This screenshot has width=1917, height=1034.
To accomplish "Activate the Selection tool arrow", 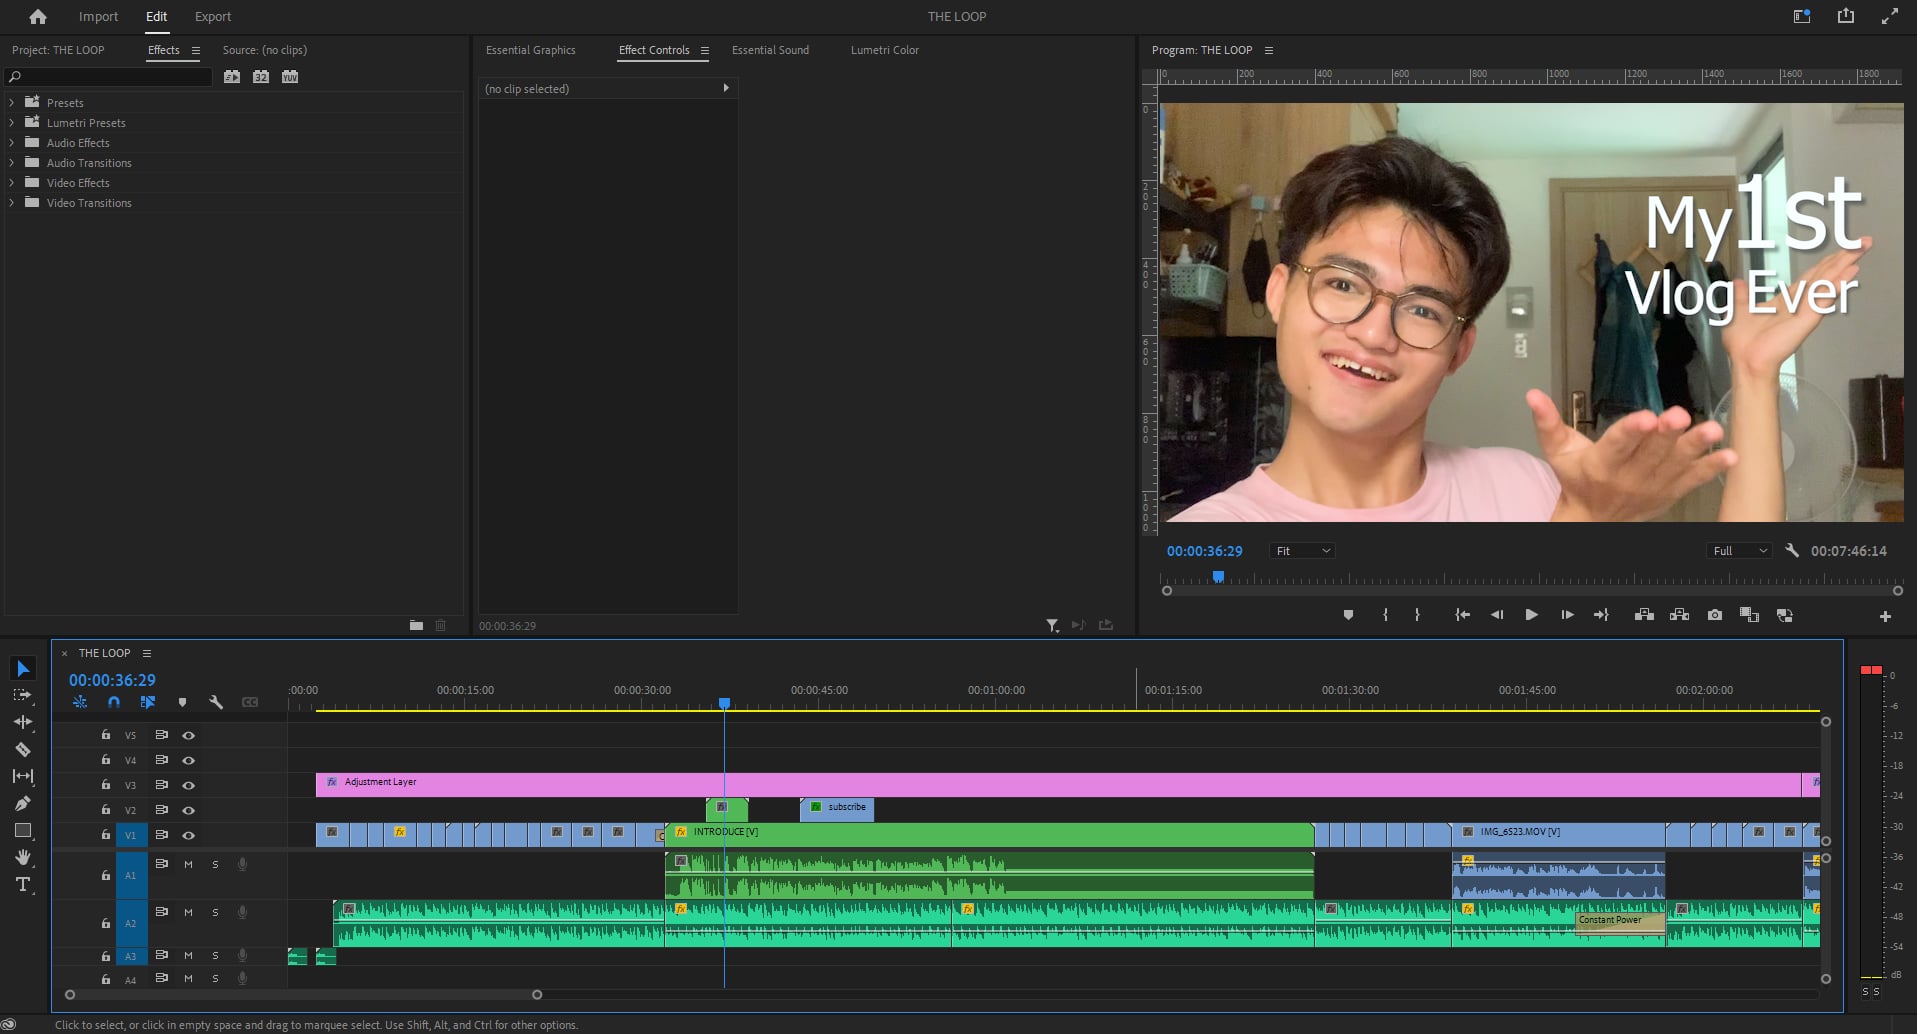I will coord(23,668).
